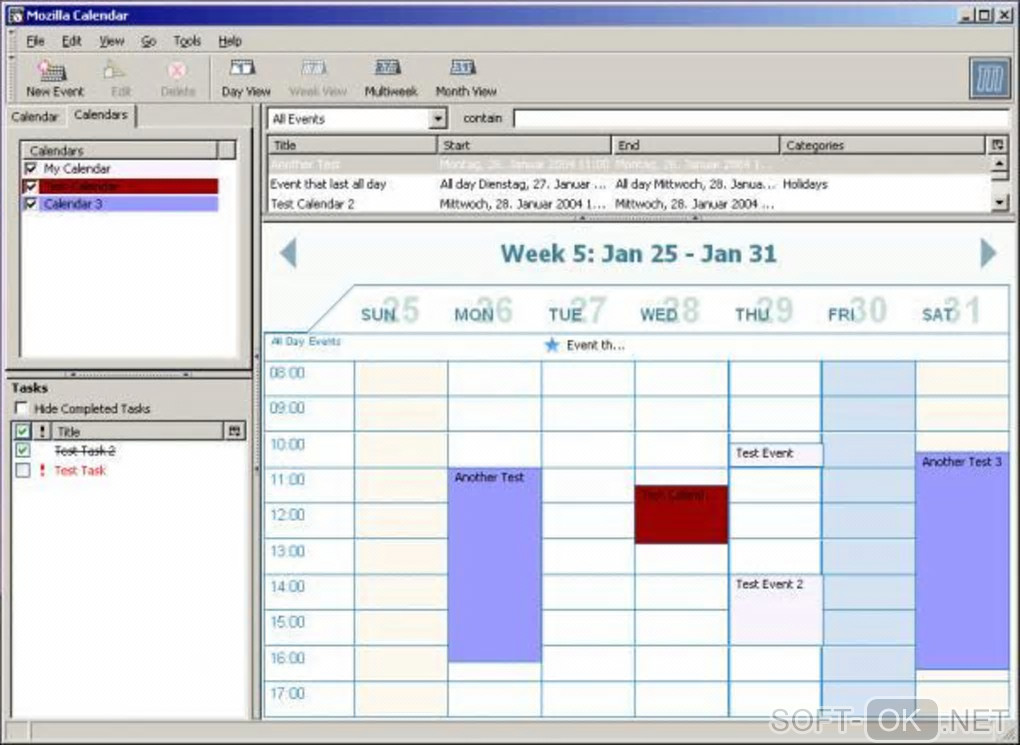This screenshot has width=1020, height=745.
Task: Click the star icon of all-day event
Action: (552, 345)
